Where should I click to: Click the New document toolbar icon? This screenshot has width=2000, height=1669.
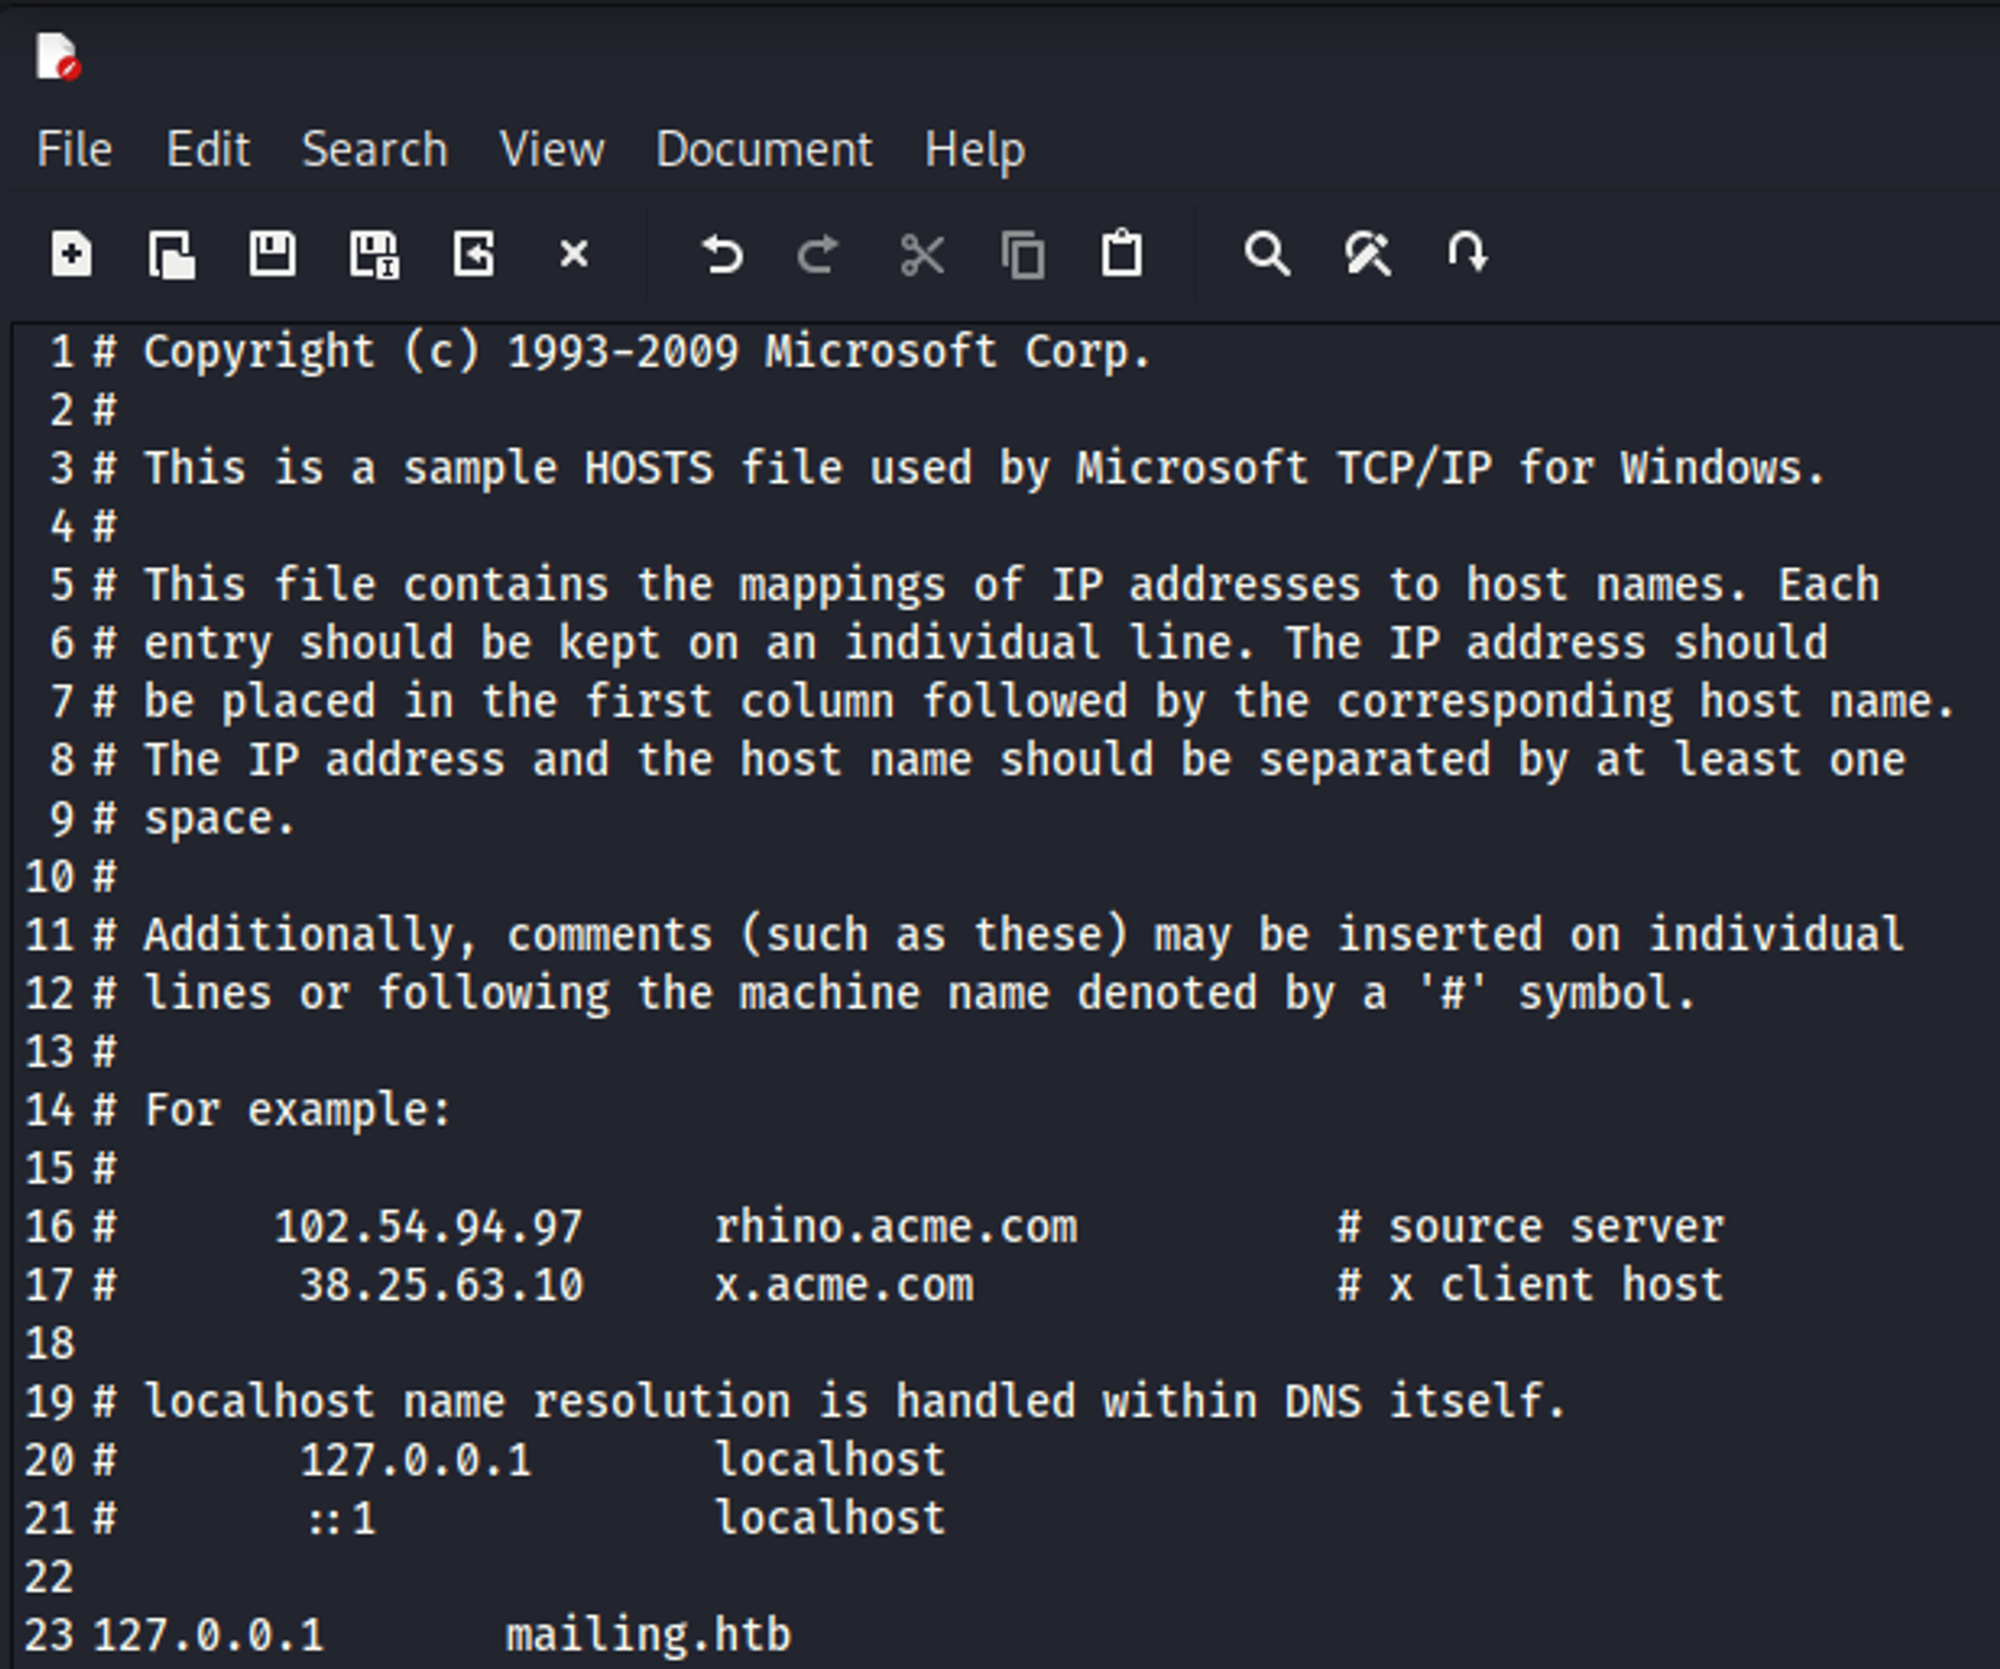point(72,254)
